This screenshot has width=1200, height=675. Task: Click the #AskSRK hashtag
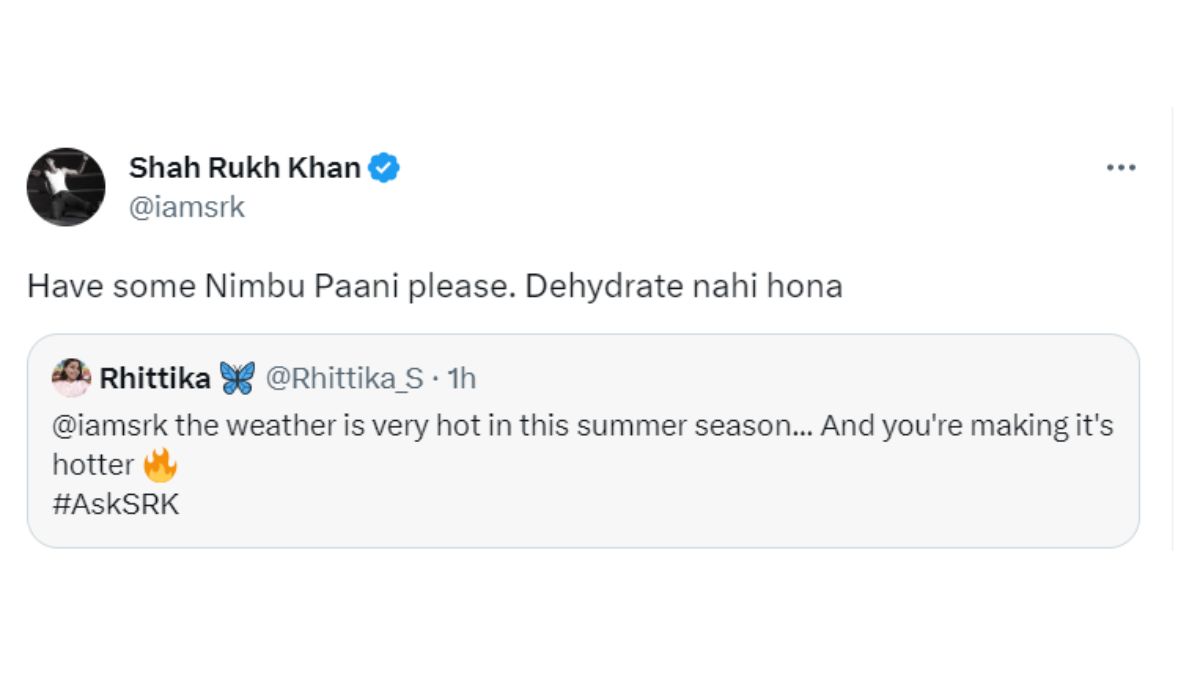(x=115, y=504)
